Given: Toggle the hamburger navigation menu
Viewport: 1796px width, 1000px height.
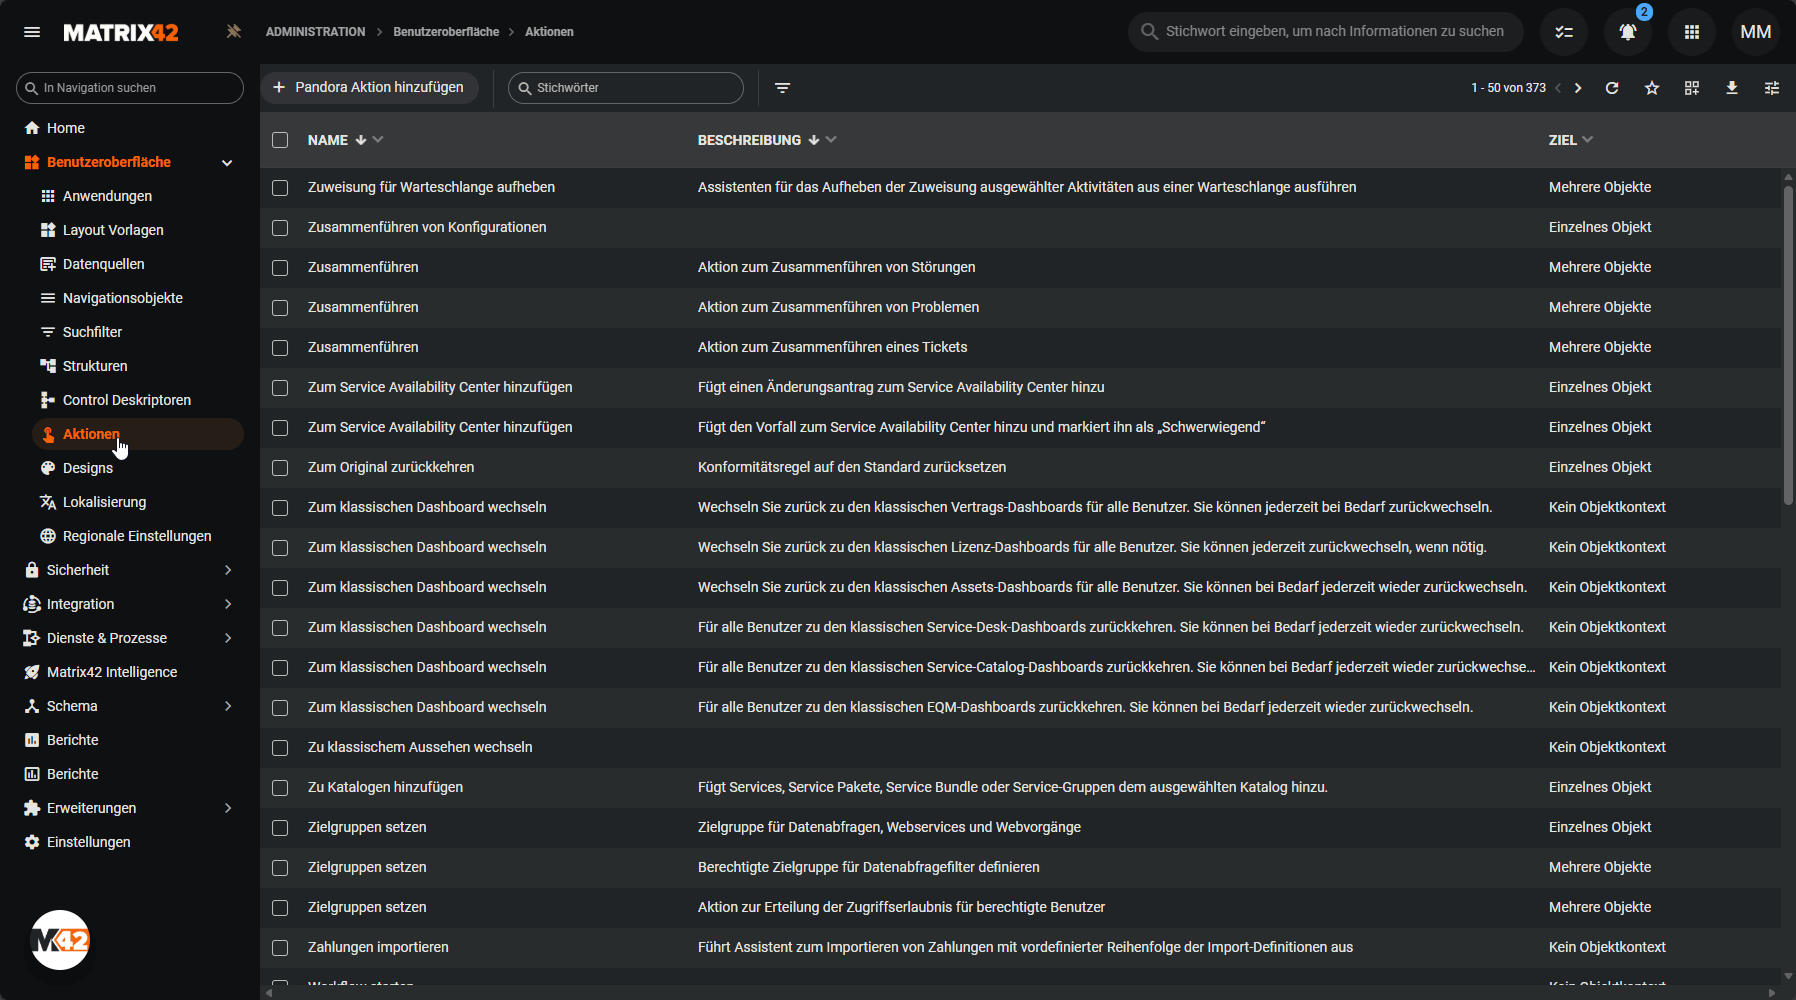Looking at the screenshot, I should tap(32, 32).
